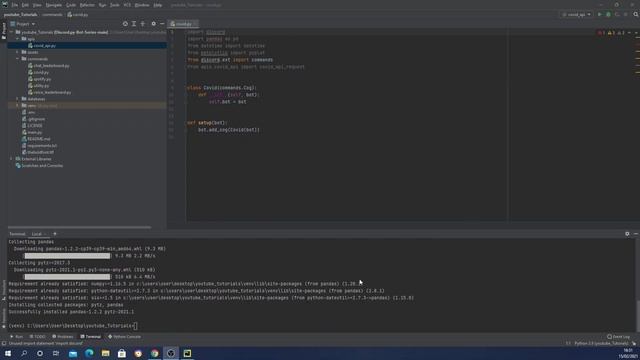Collapse the commands folder
The image size is (640, 360).
pyautogui.click(x=18, y=59)
